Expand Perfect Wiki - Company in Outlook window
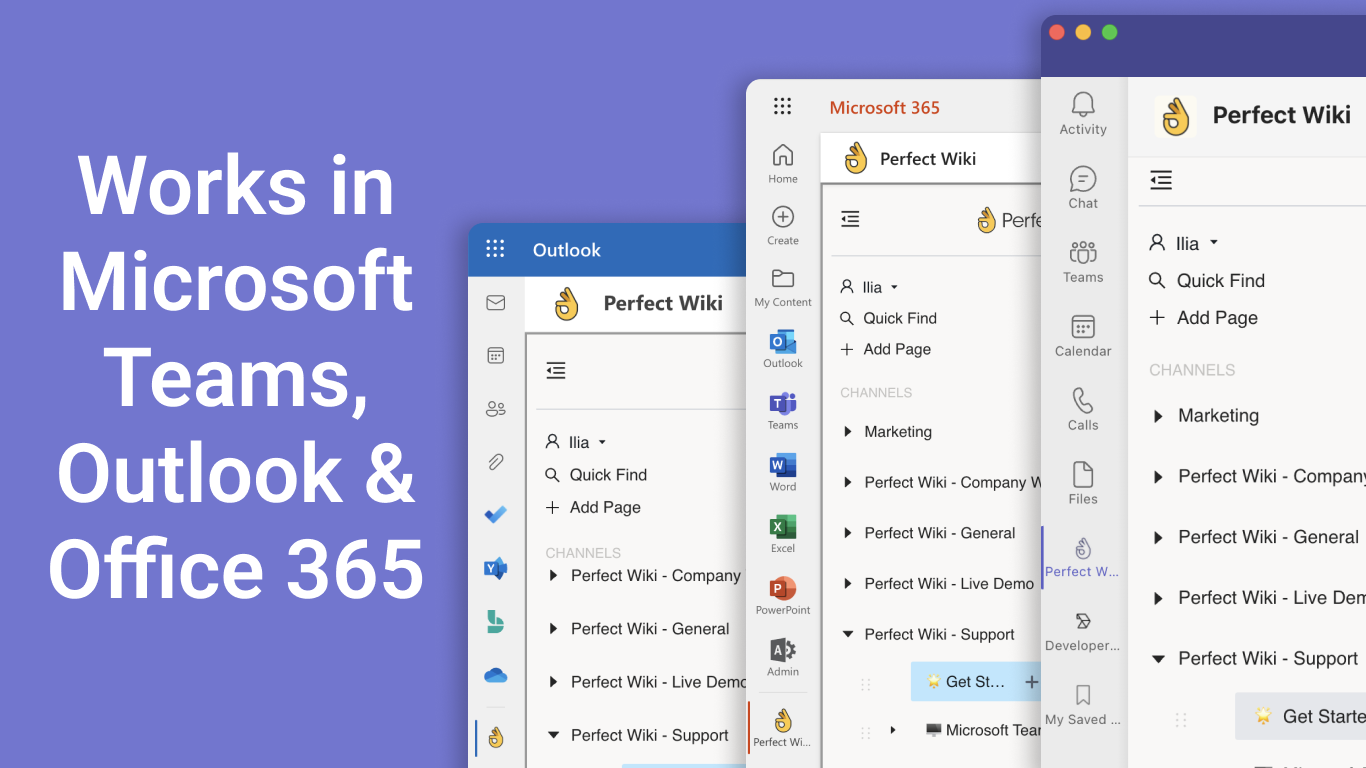This screenshot has width=1366, height=768. tap(553, 575)
